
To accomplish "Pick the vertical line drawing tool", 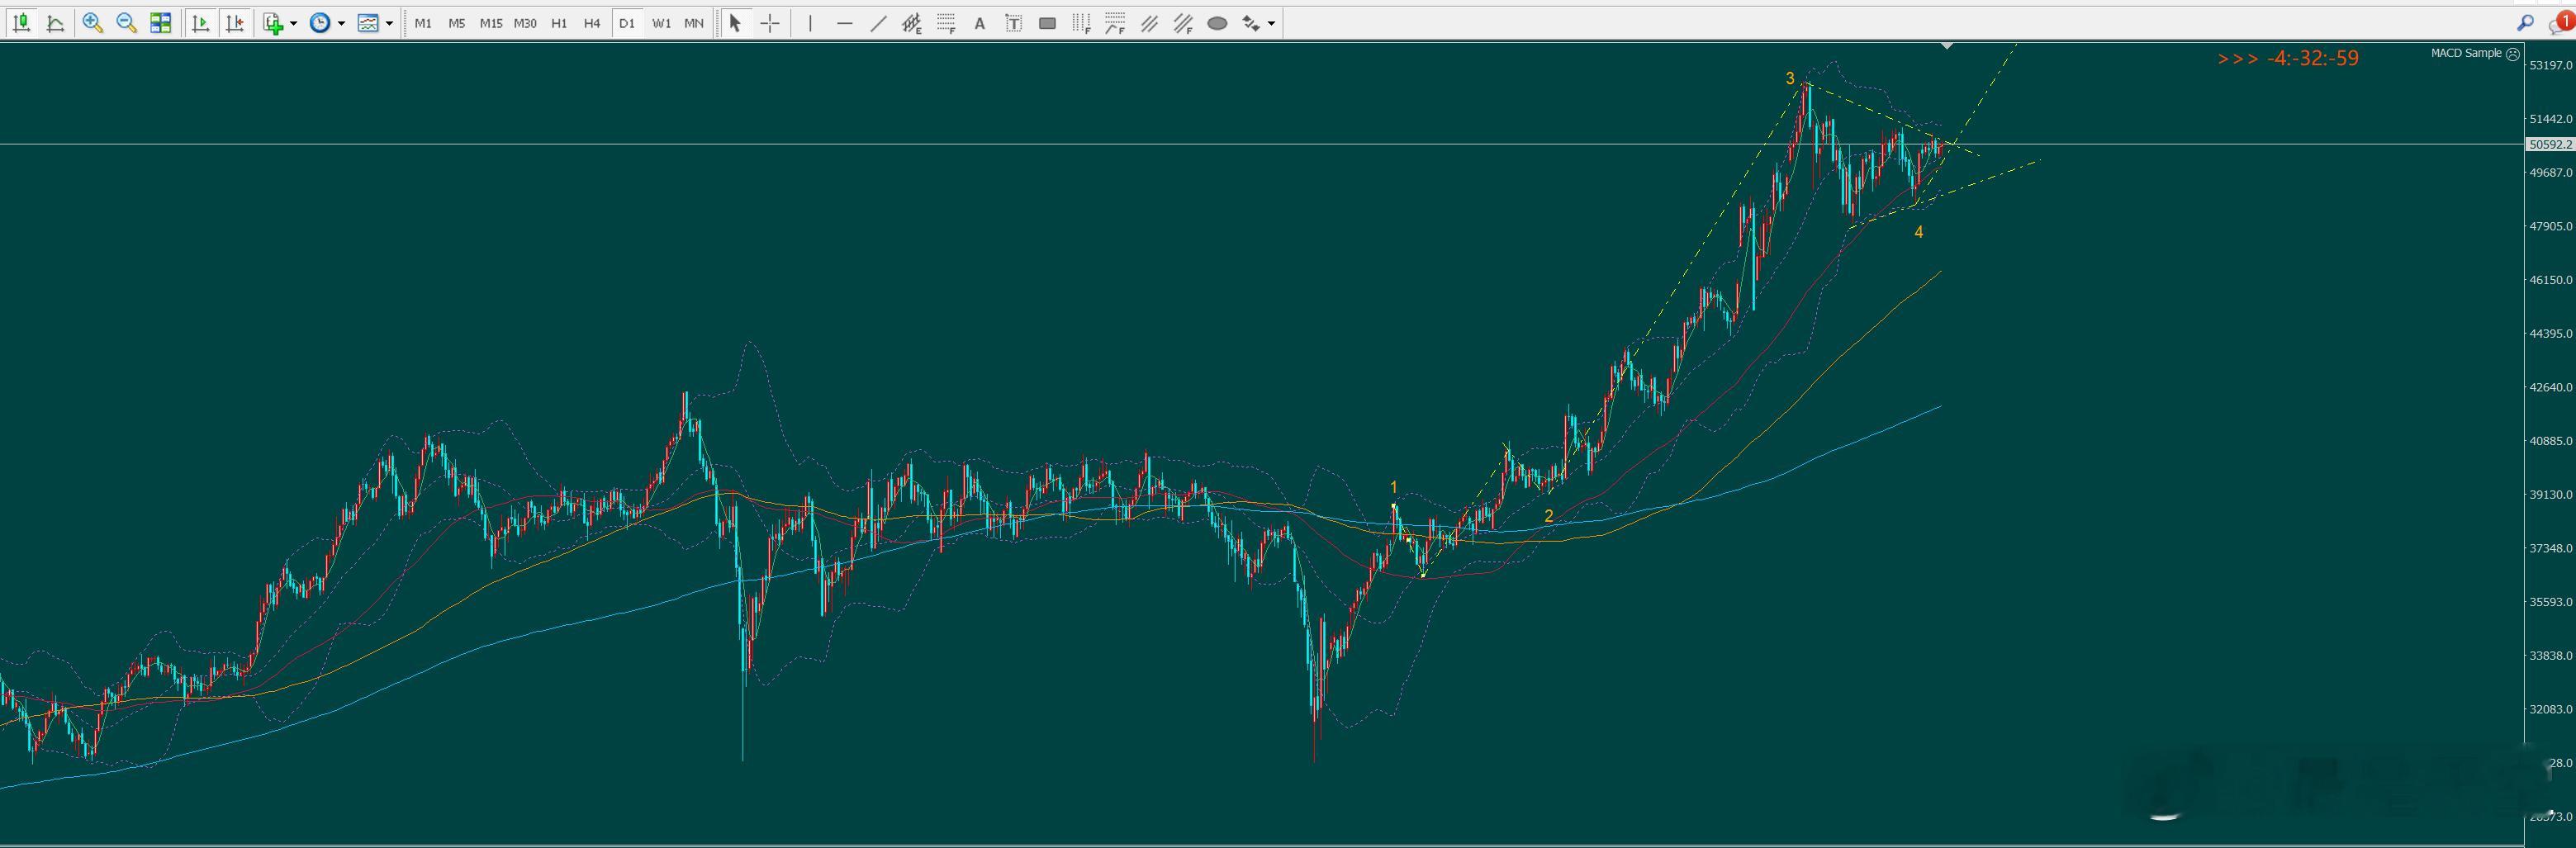I will (810, 23).
